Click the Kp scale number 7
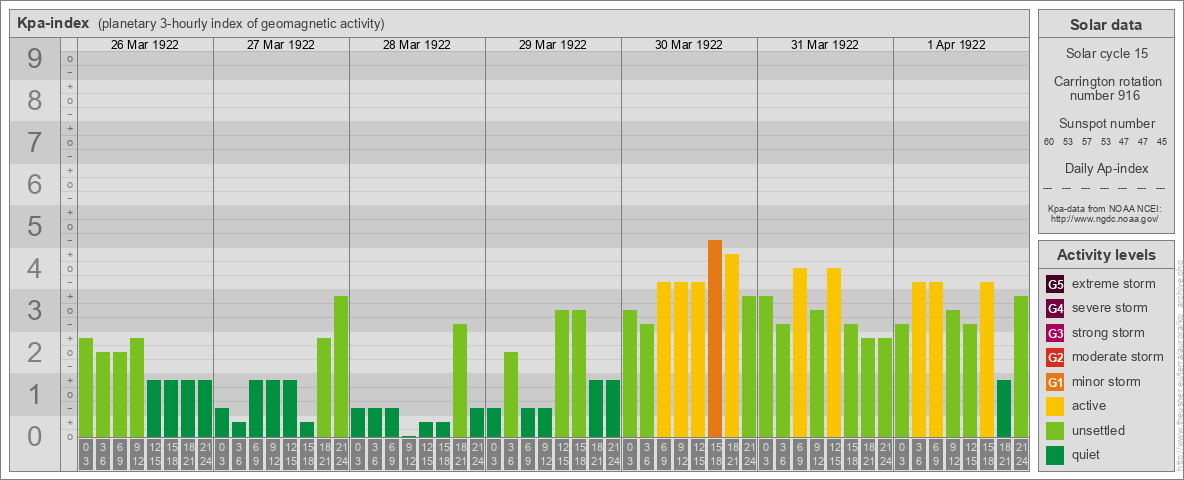 point(35,143)
